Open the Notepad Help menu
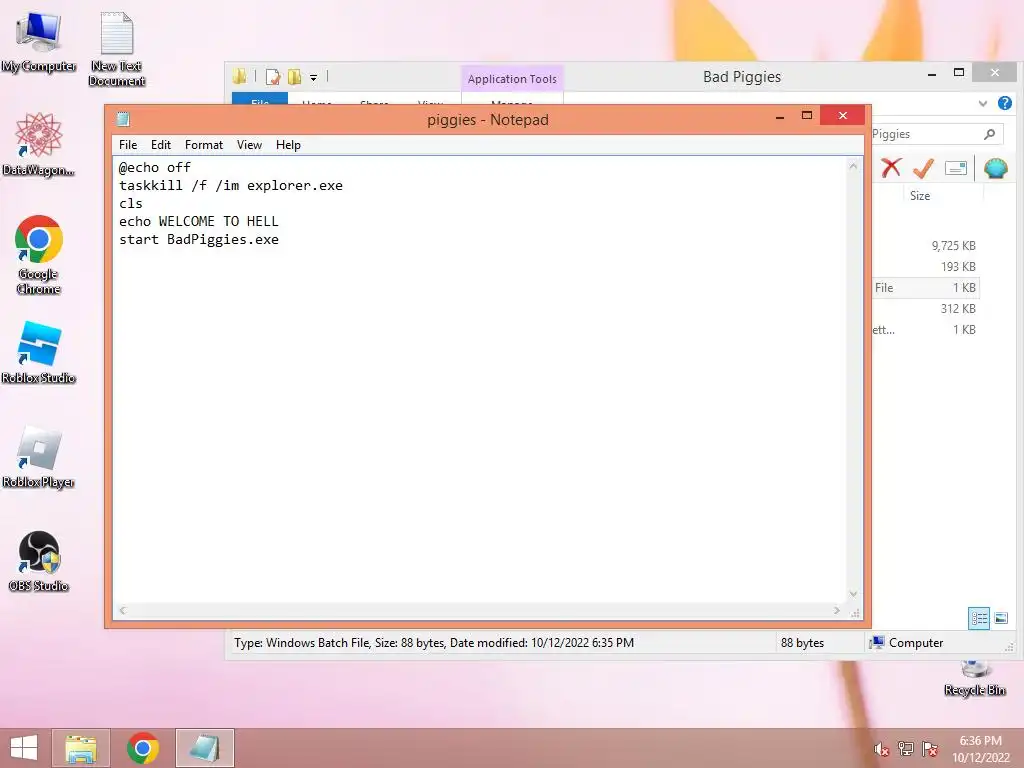Image resolution: width=1024 pixels, height=768 pixels. click(288, 145)
